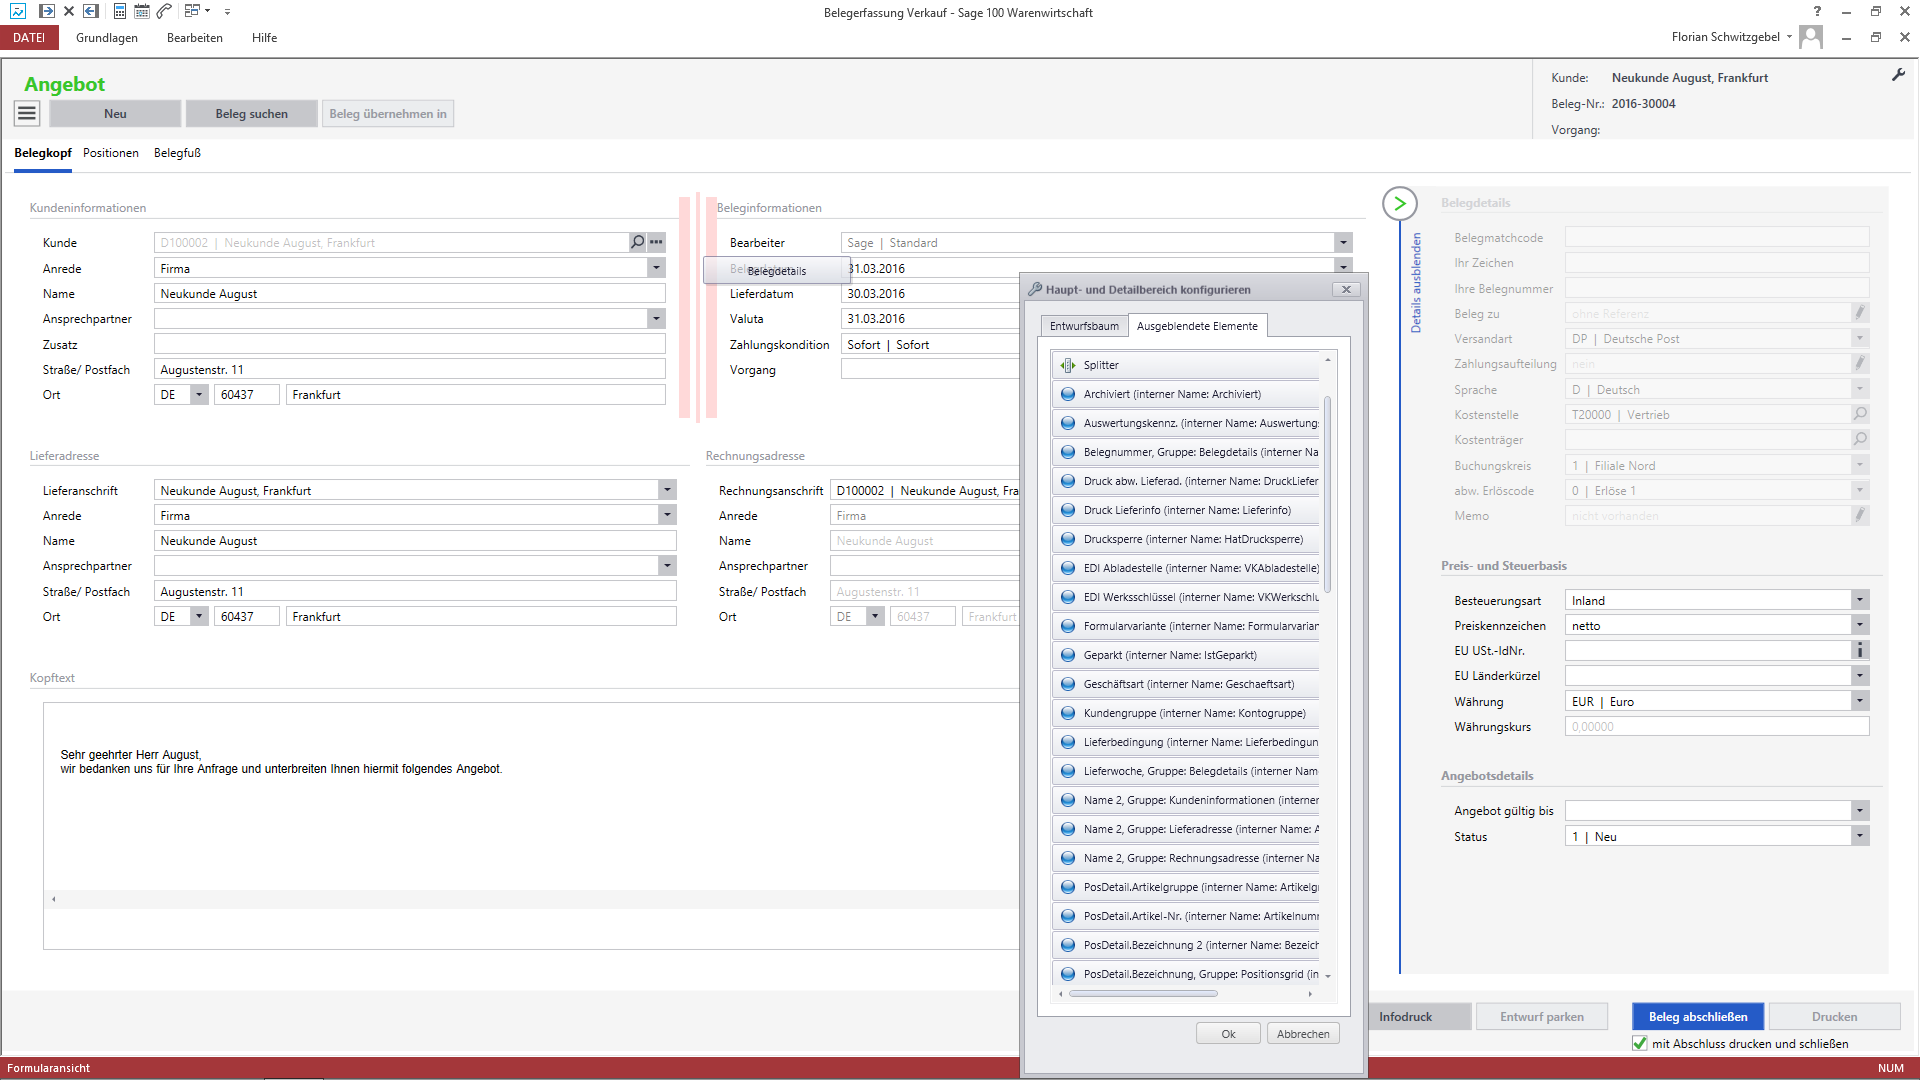Click the telephone icon in the quick toolbar
The width and height of the screenshot is (1920, 1080).
click(165, 11)
